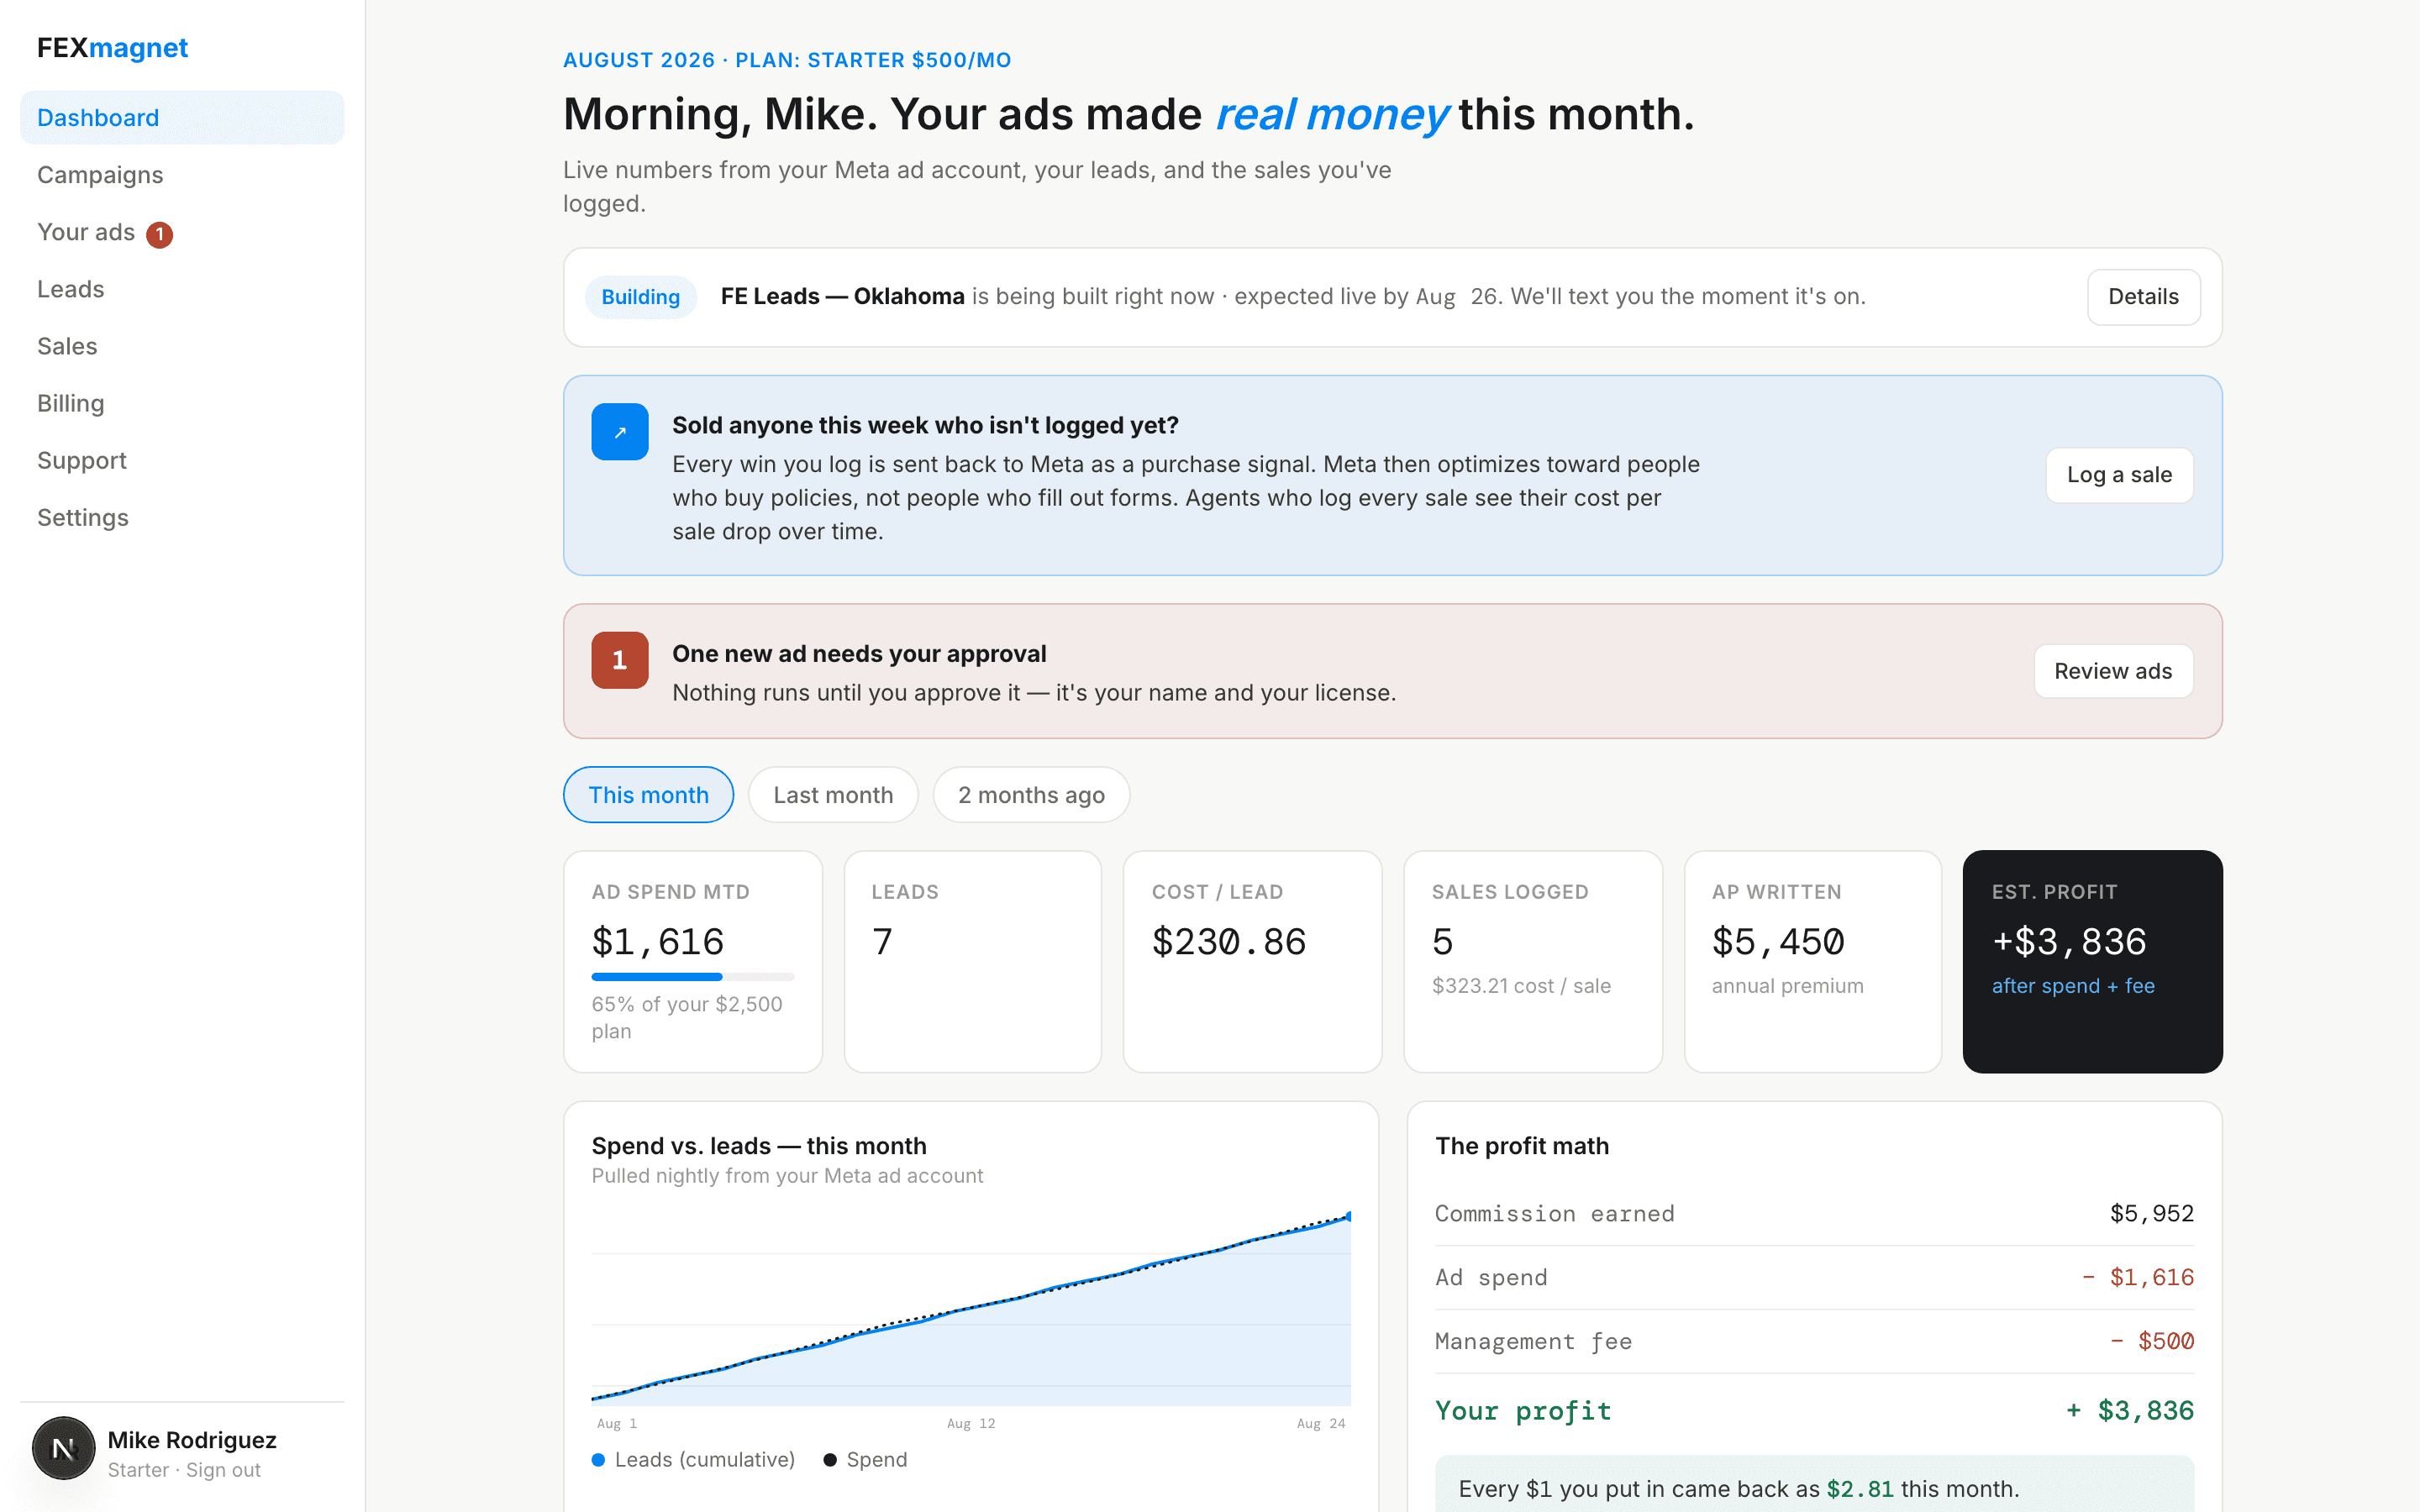Go to Billing
This screenshot has height=1512, width=2420.
182,403
